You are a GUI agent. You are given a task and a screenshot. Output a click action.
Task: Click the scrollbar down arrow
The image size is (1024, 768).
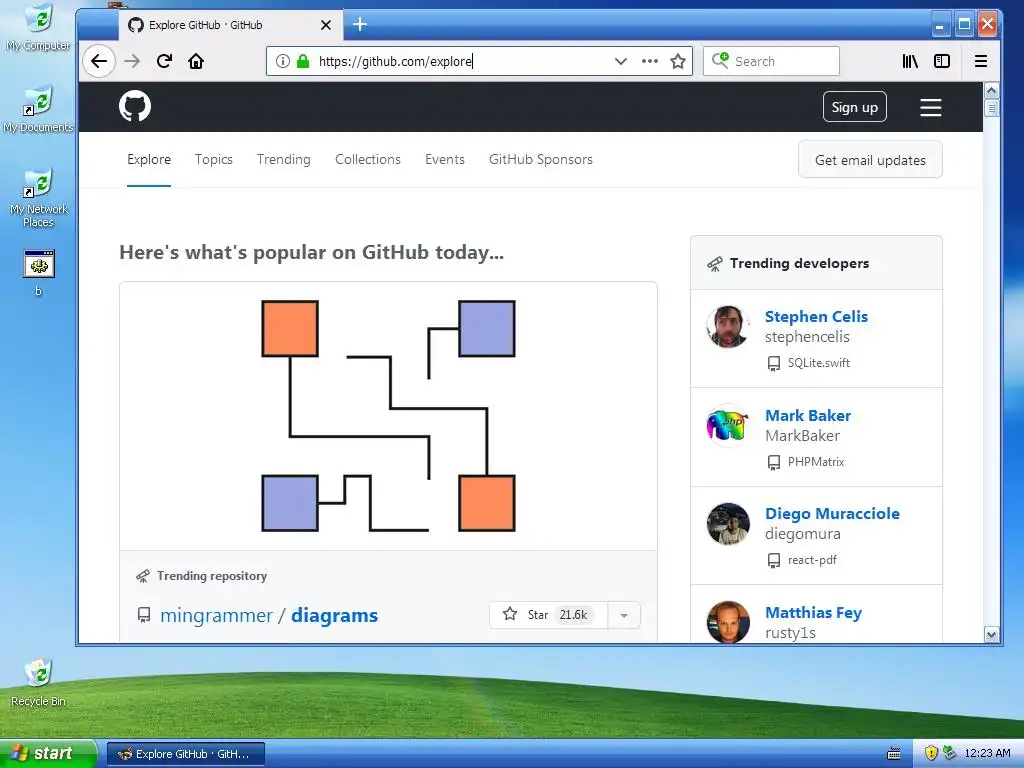[x=991, y=634]
